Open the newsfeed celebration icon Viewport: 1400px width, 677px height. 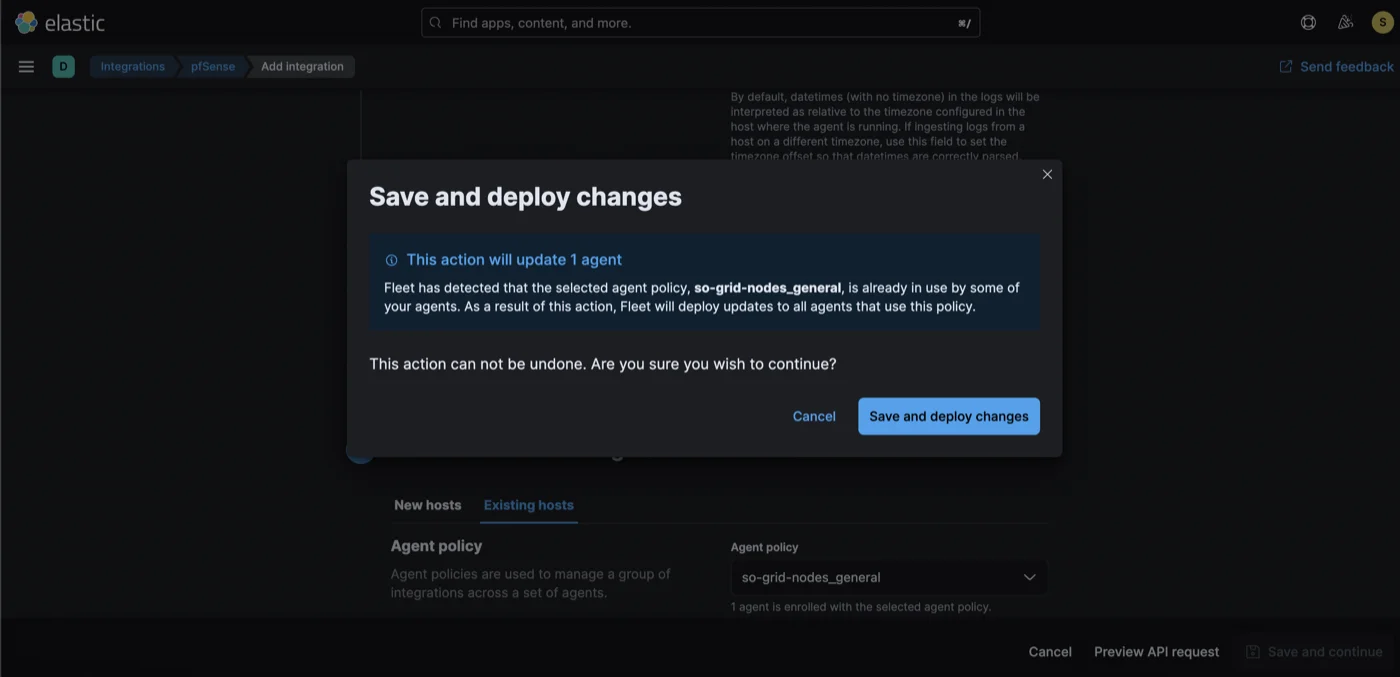pyautogui.click(x=1345, y=22)
